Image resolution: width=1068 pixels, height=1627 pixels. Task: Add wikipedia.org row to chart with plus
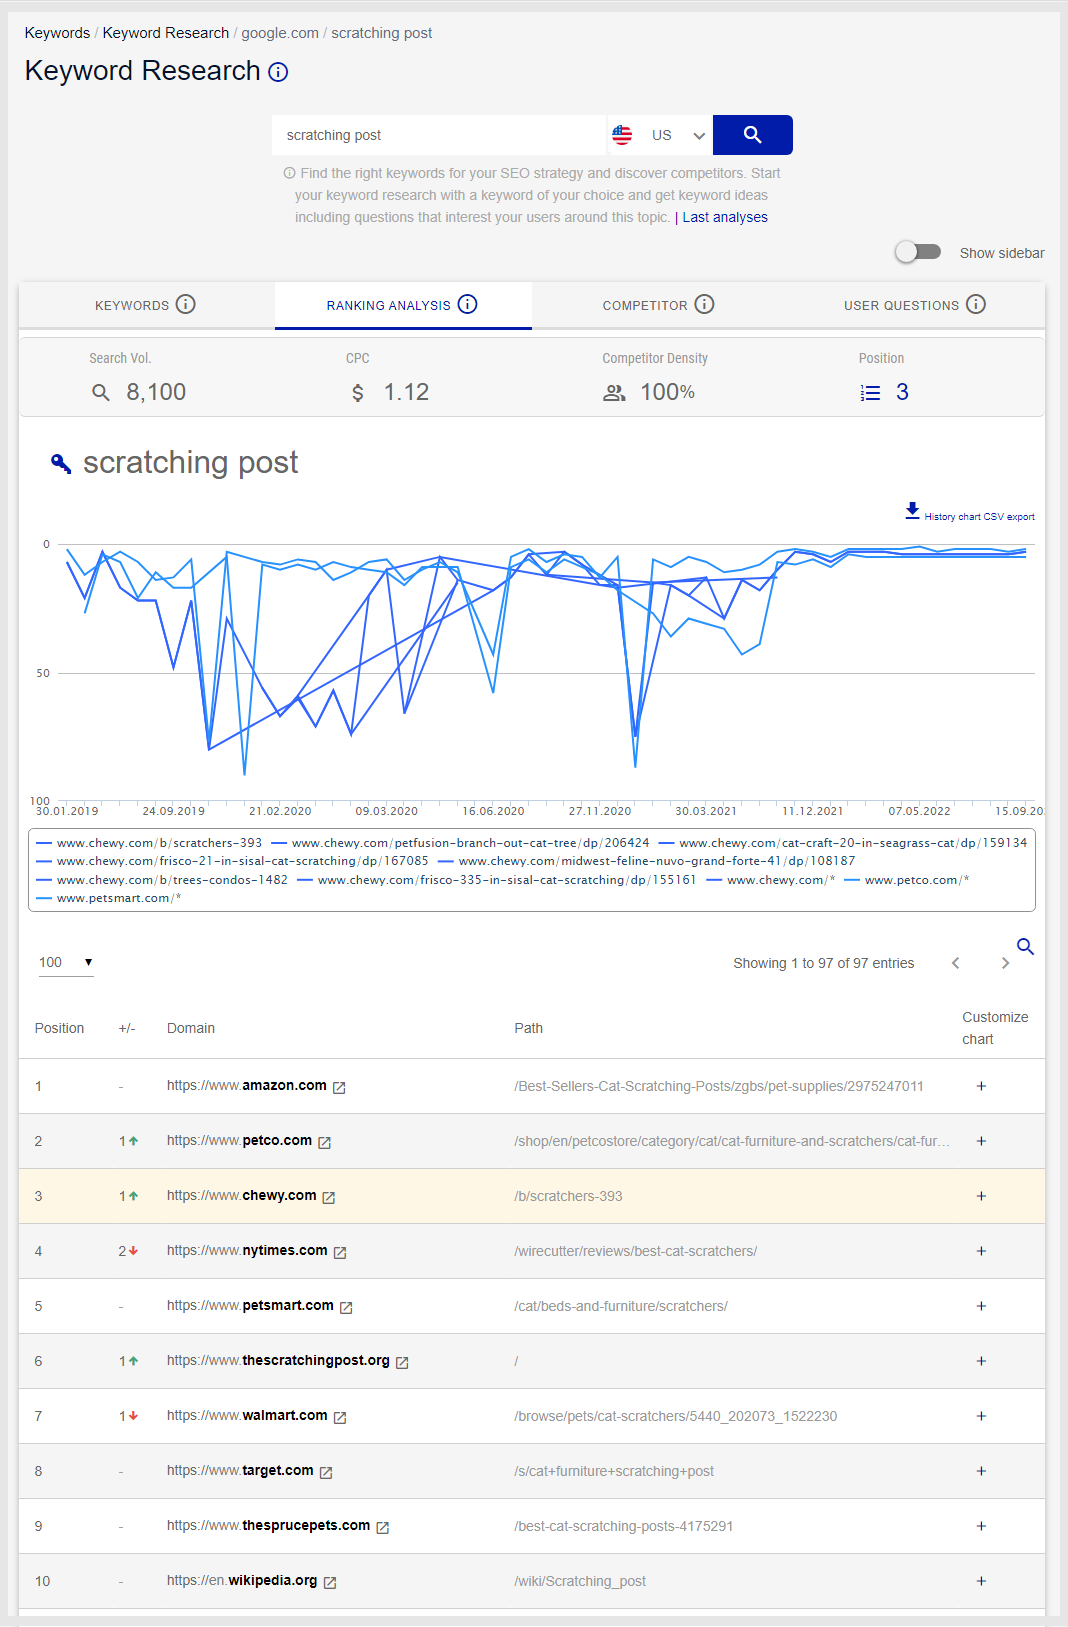(981, 1581)
